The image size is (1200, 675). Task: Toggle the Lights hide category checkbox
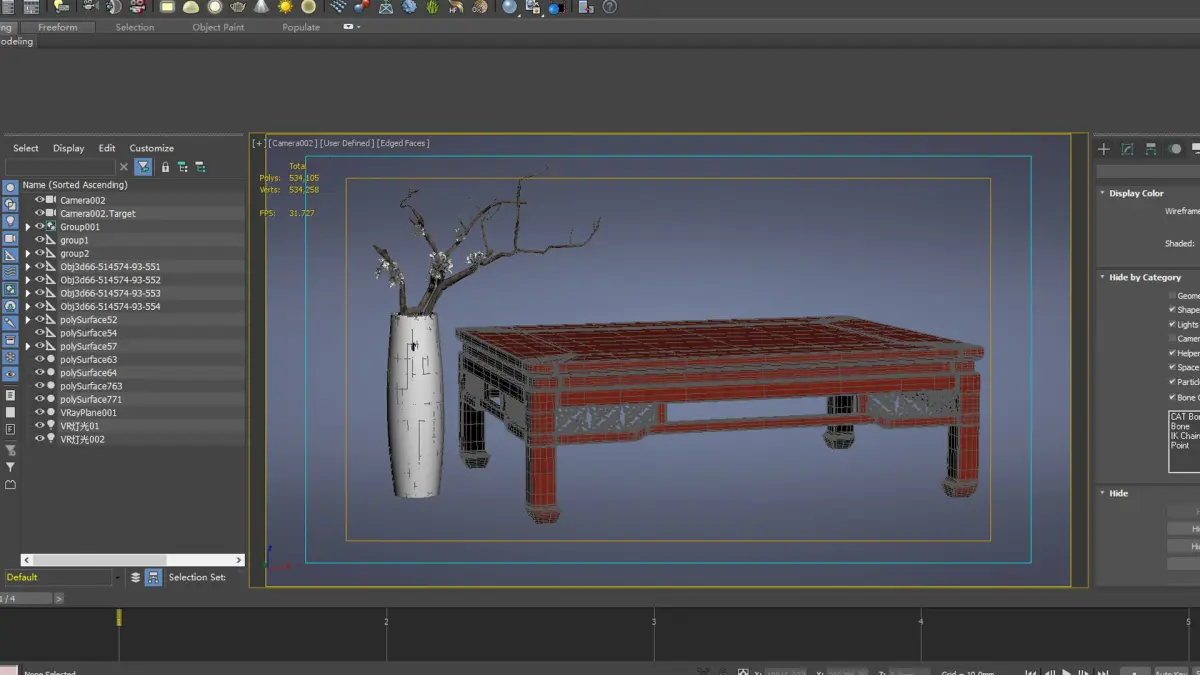1172,324
